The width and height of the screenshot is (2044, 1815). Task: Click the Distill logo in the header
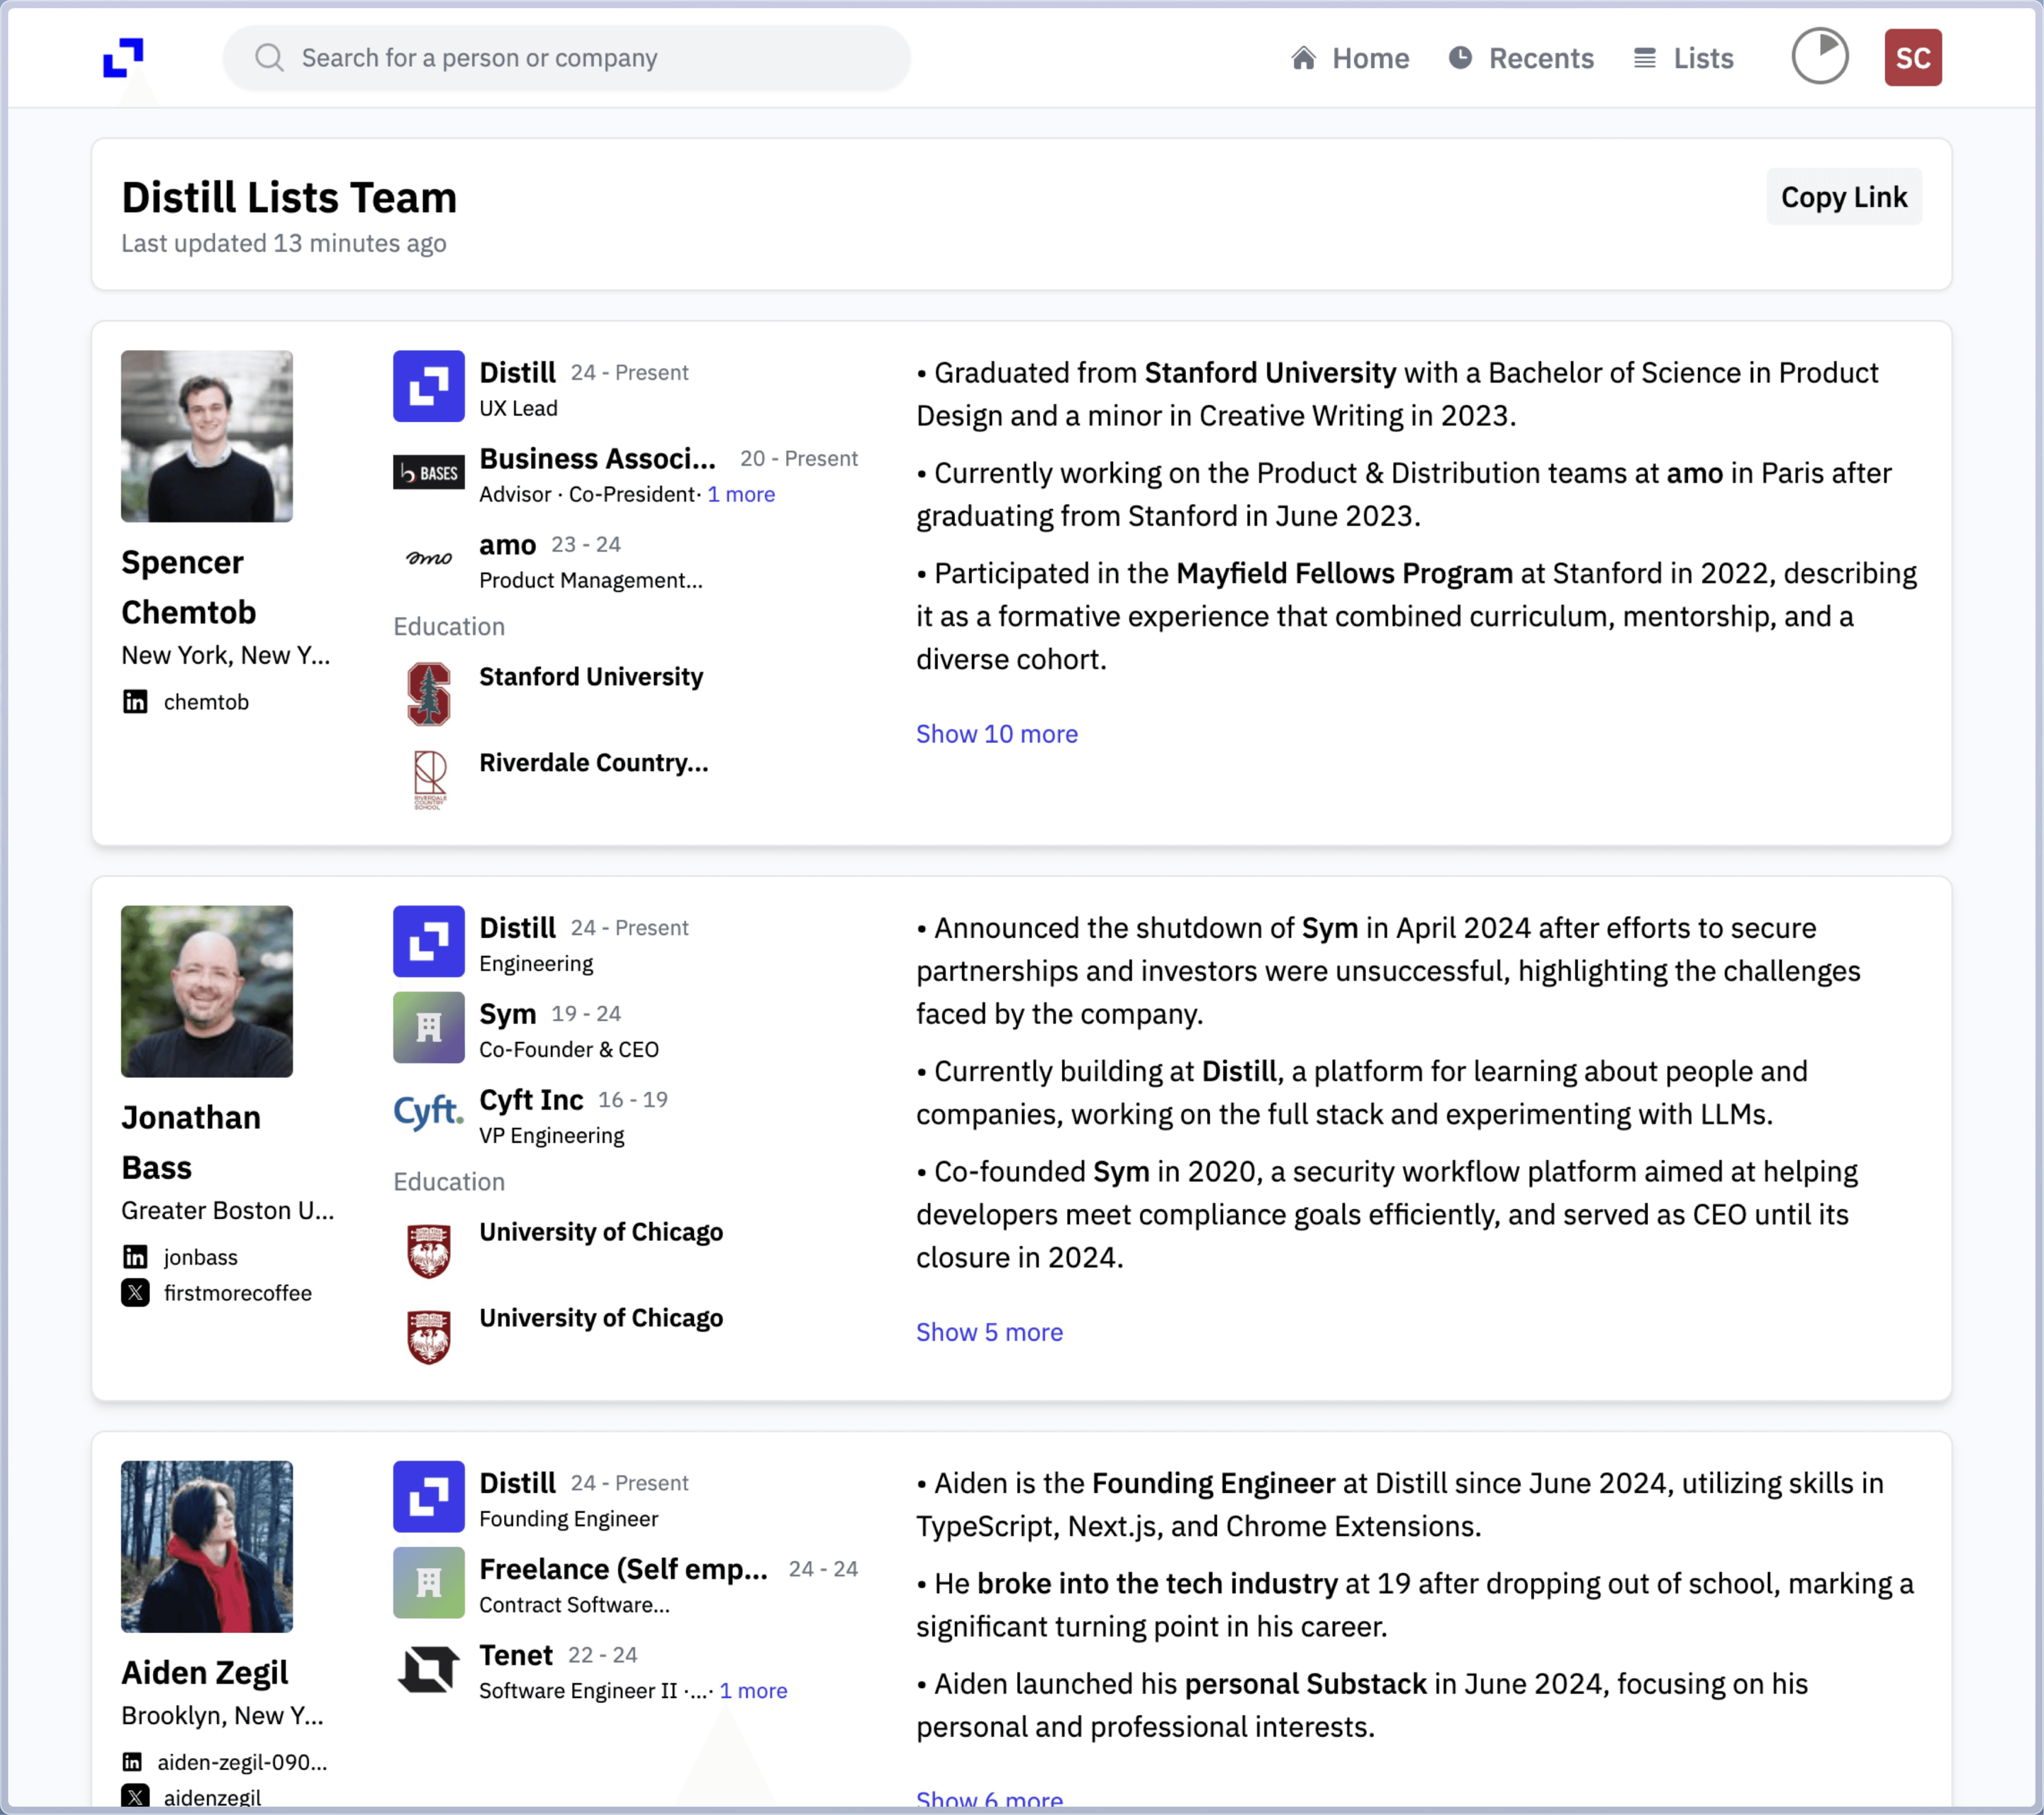click(x=123, y=58)
